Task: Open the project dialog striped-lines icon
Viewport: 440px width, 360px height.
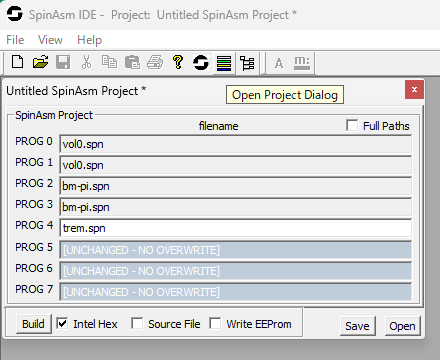Action: click(224, 63)
